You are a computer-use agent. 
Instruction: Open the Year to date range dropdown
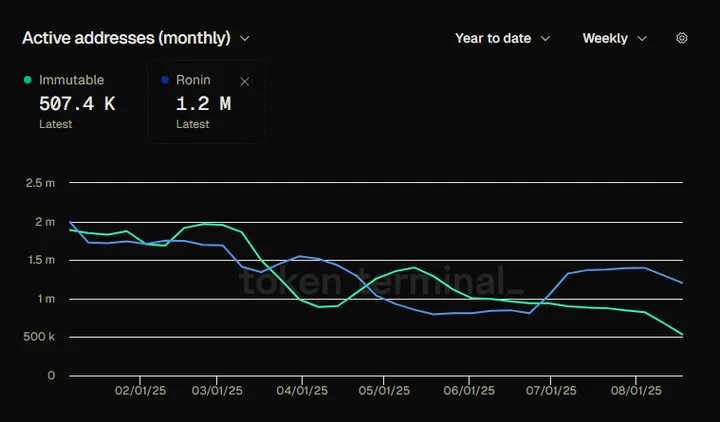tap(502, 38)
